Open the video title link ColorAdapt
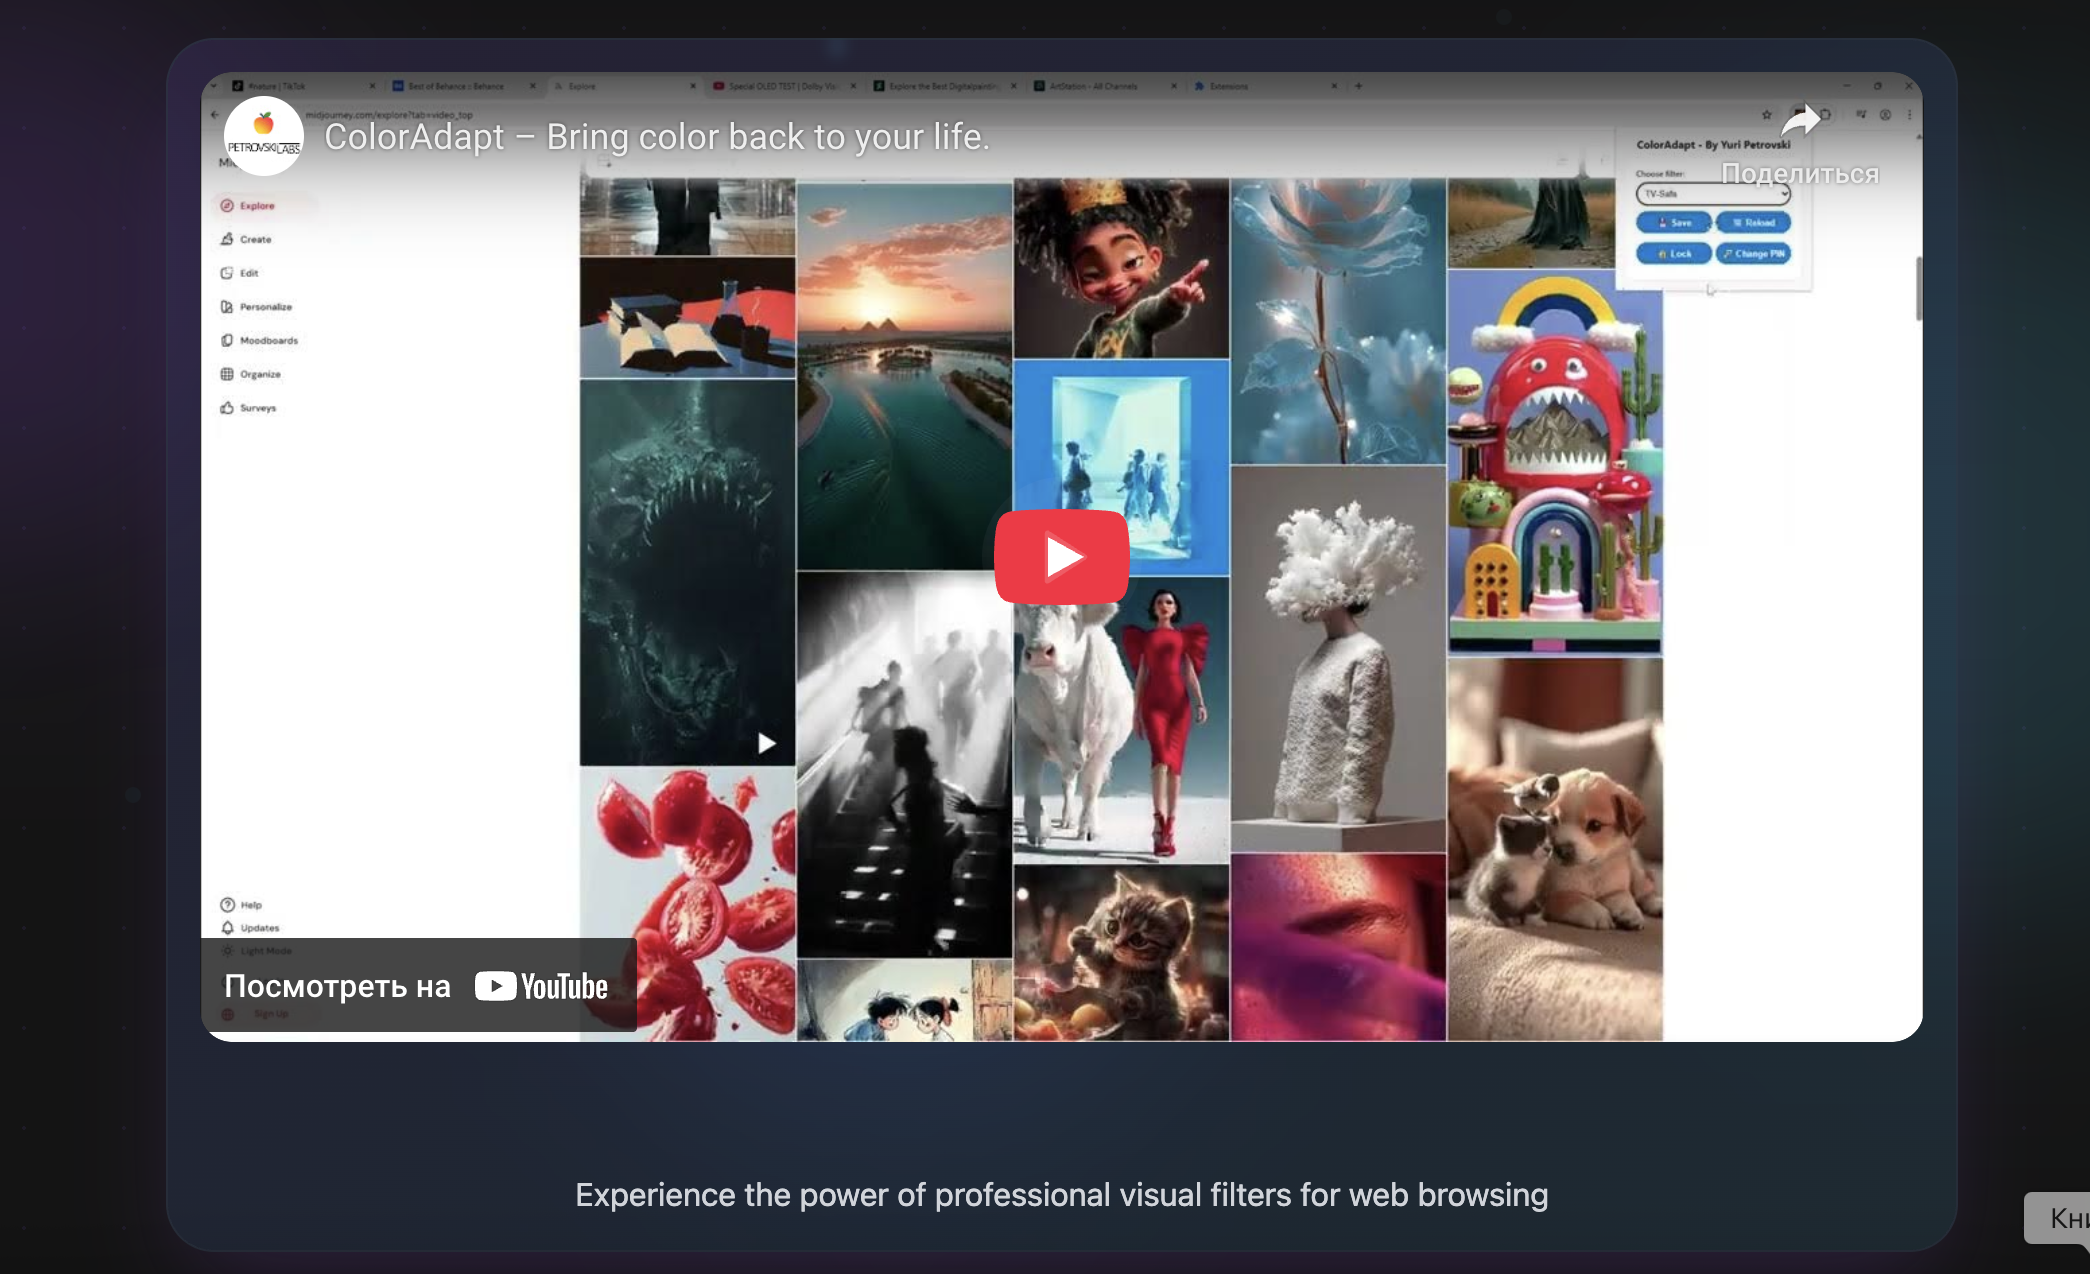The width and height of the screenshot is (2090, 1274). click(x=656, y=137)
